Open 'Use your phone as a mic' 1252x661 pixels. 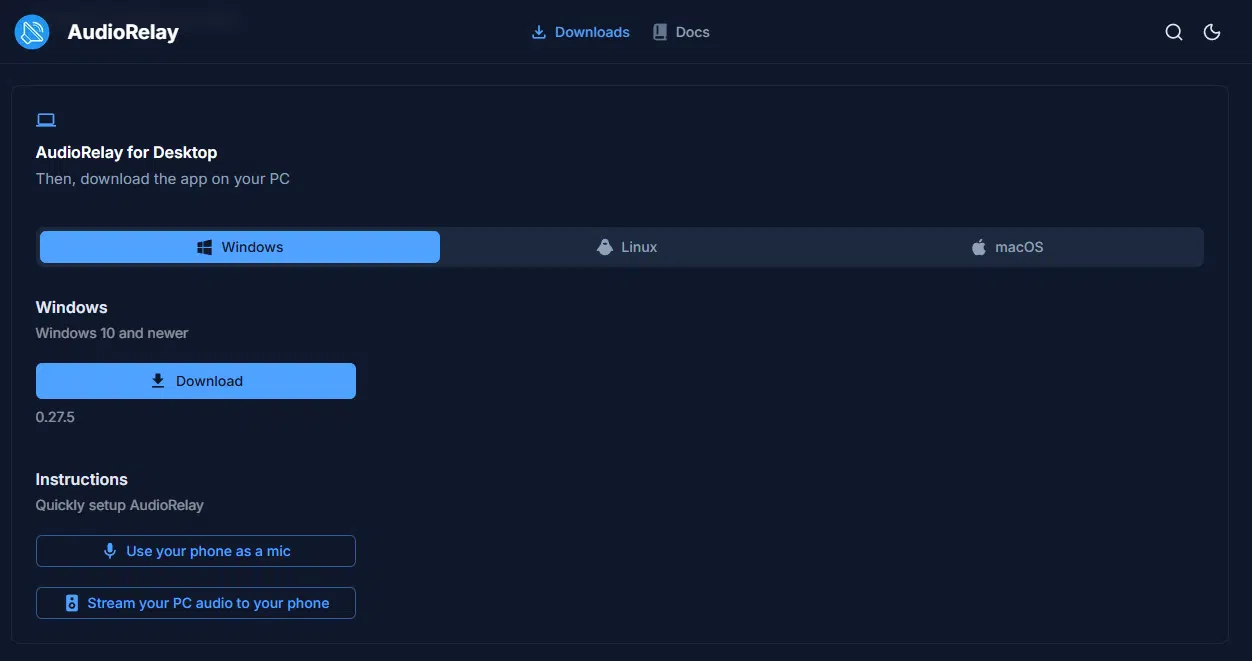click(x=208, y=551)
